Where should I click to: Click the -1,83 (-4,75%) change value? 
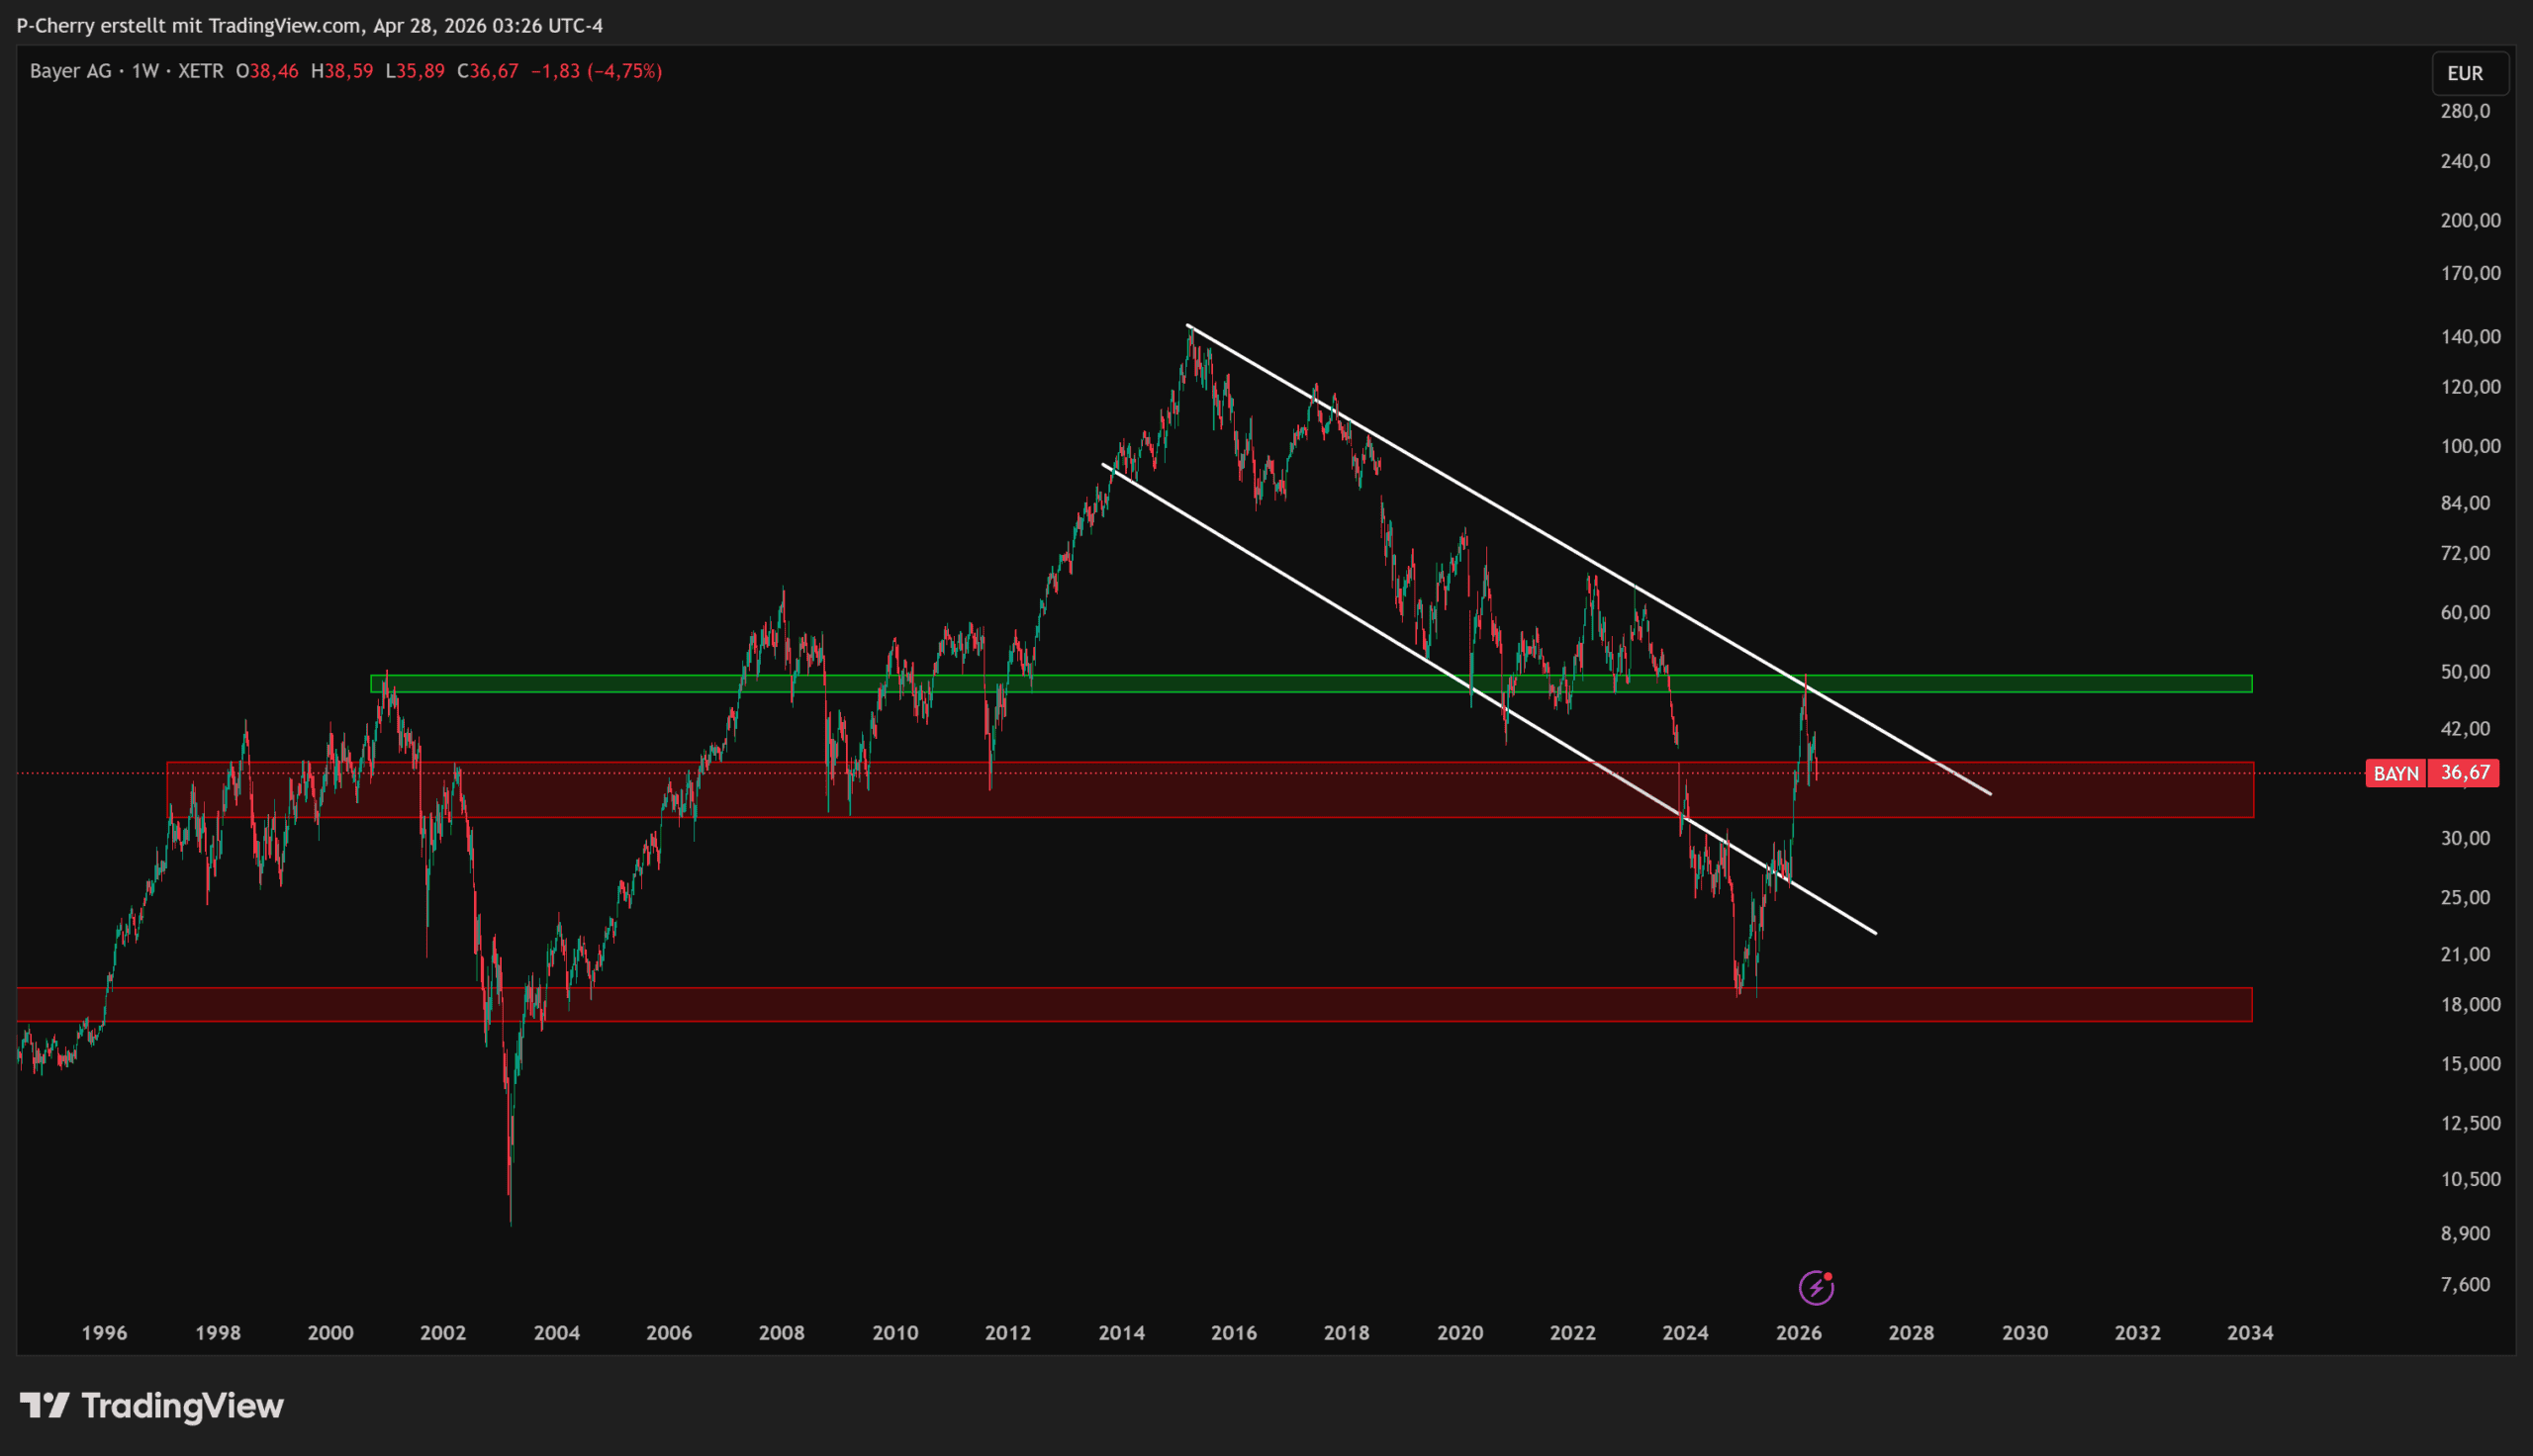pos(596,71)
